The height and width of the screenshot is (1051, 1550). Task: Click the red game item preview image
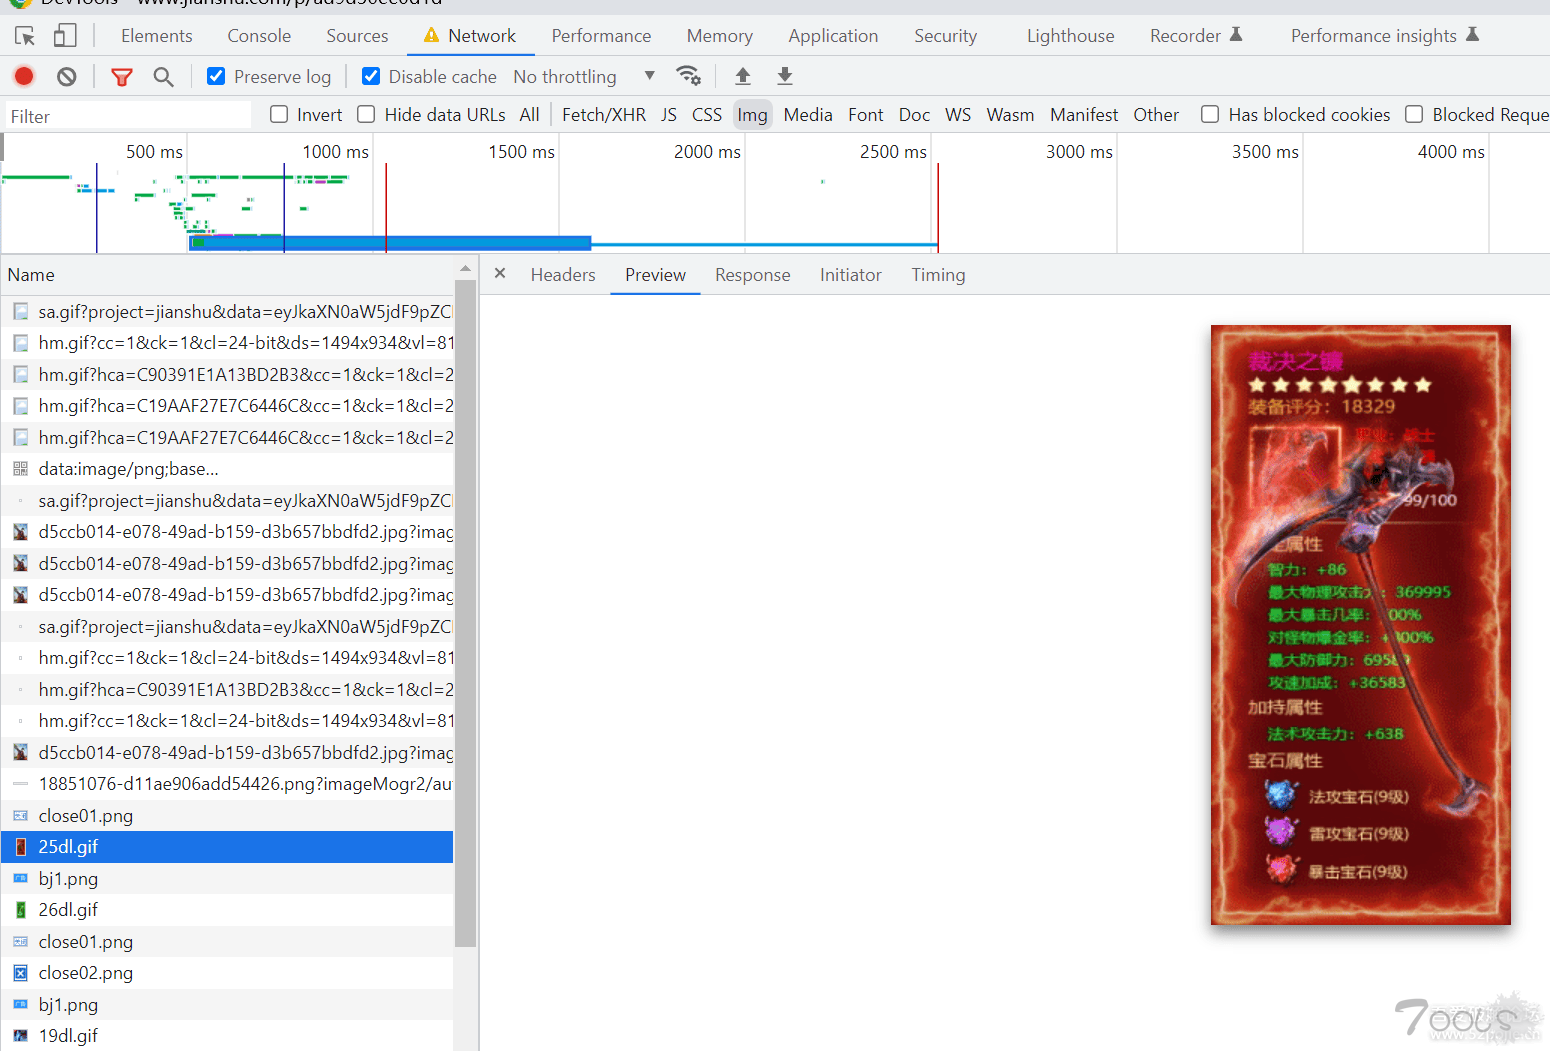(1360, 625)
